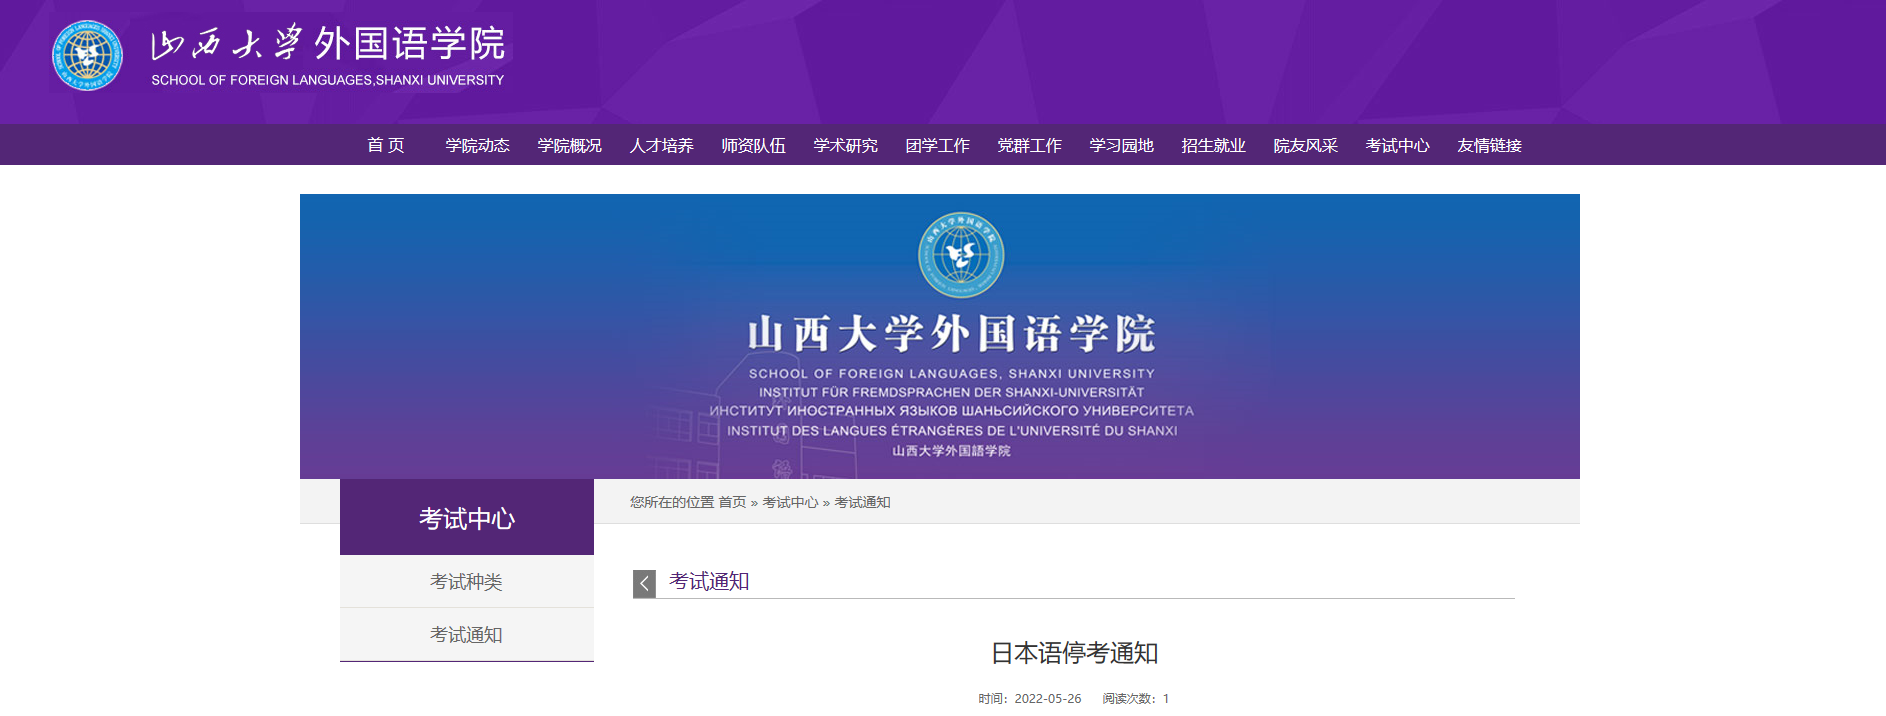Click 考试通知 in the breadcrumb path
The height and width of the screenshot is (716, 1886).
[862, 502]
